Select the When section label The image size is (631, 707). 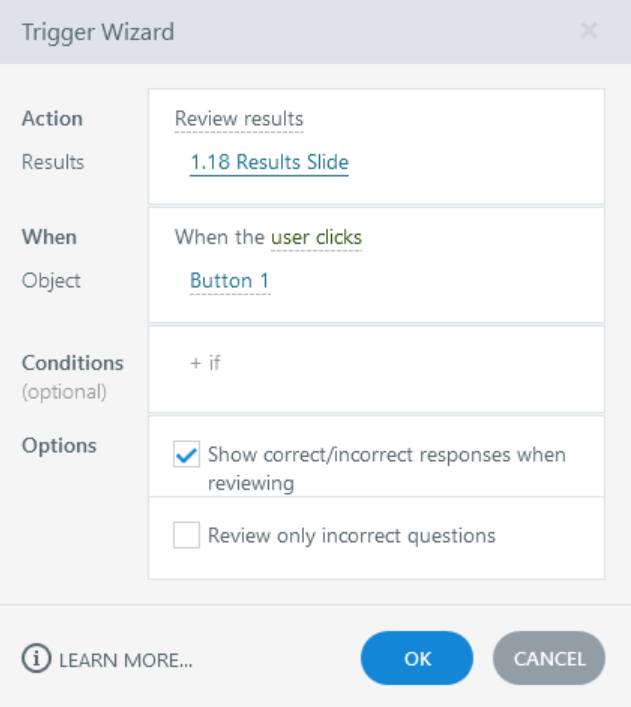(49, 238)
